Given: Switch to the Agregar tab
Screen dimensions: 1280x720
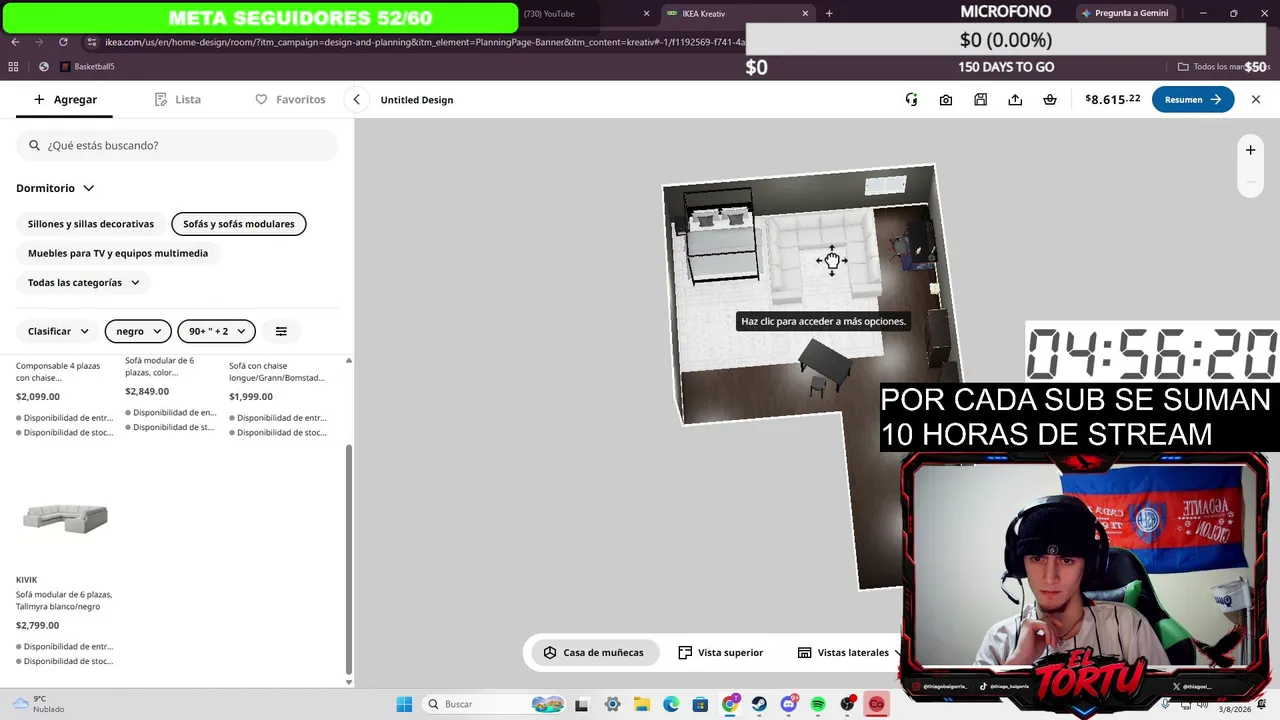Looking at the screenshot, I should tap(65, 100).
